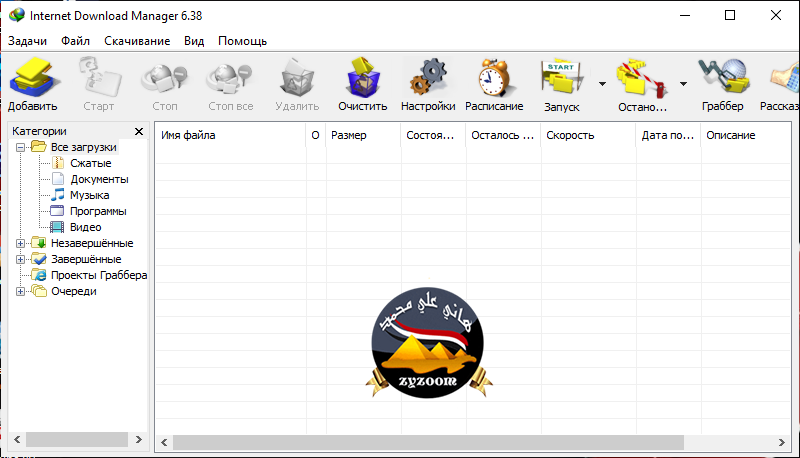Click the Рассказ... (Tell a friend) icon
The image size is (800, 458).
pyautogui.click(x=785, y=78)
